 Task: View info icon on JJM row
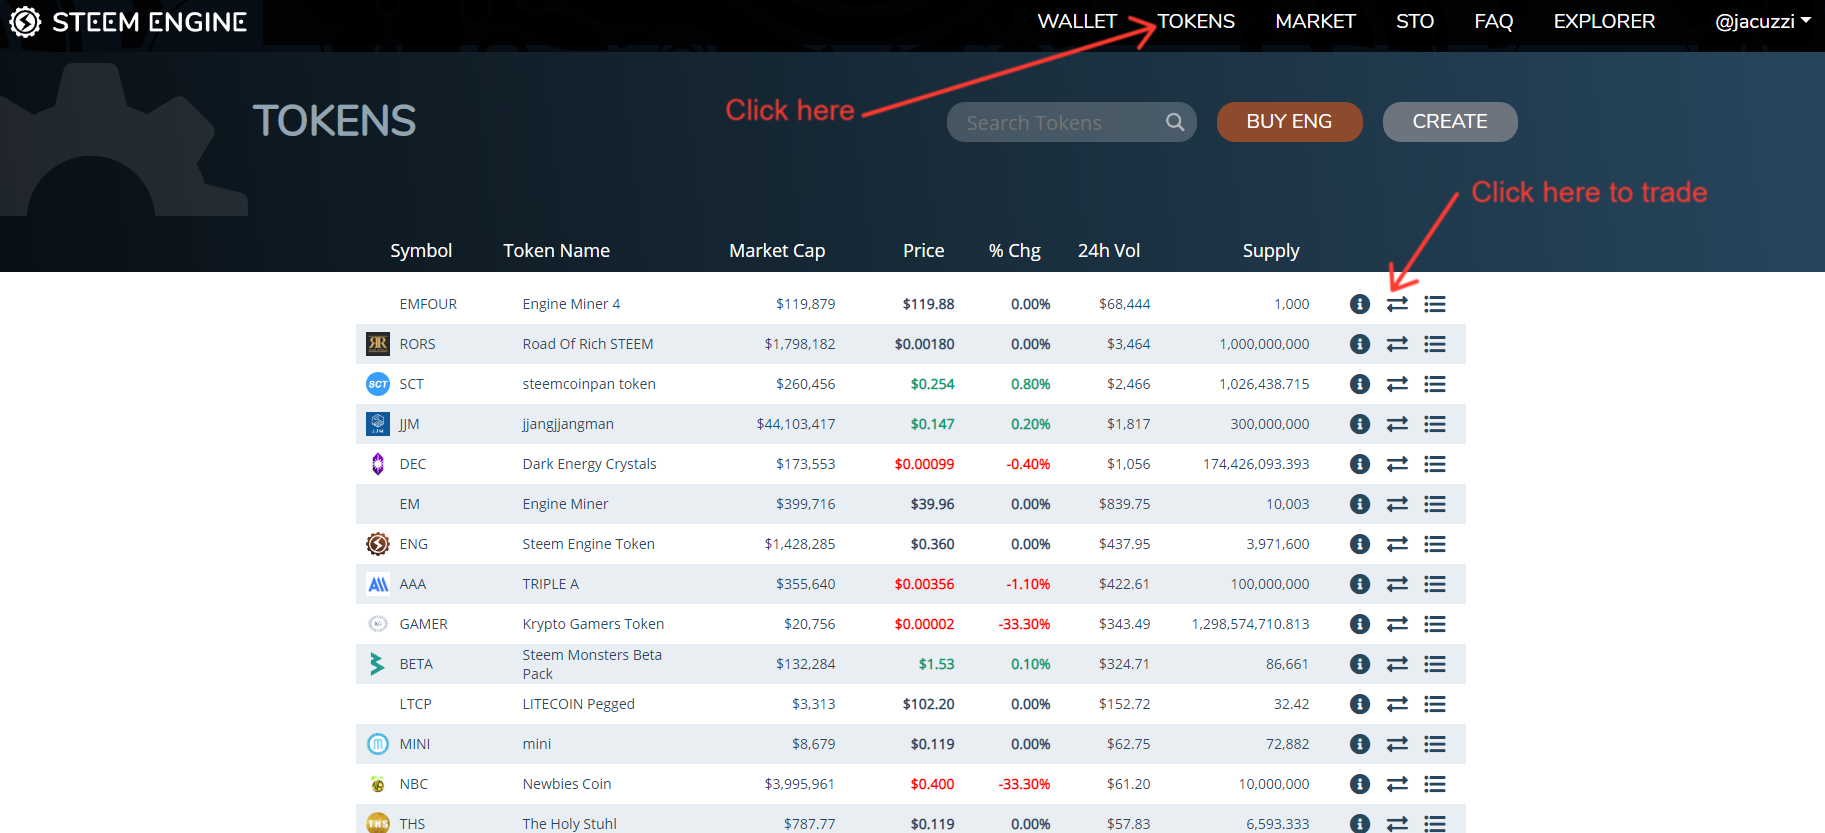coord(1360,424)
